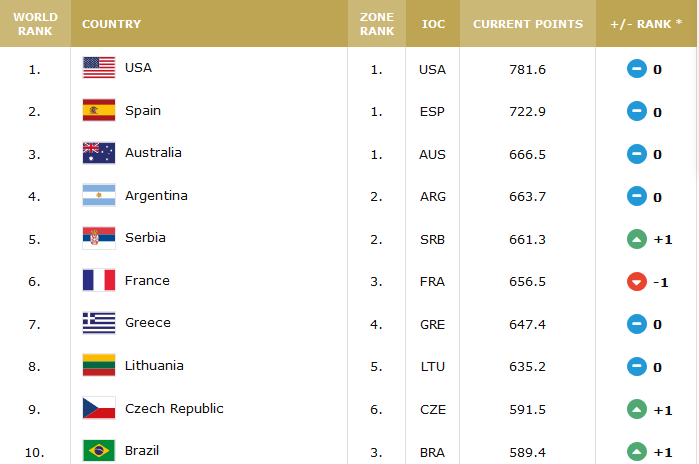699x464 pixels.
Task: Click the France flag icon
Action: [x=98, y=281]
